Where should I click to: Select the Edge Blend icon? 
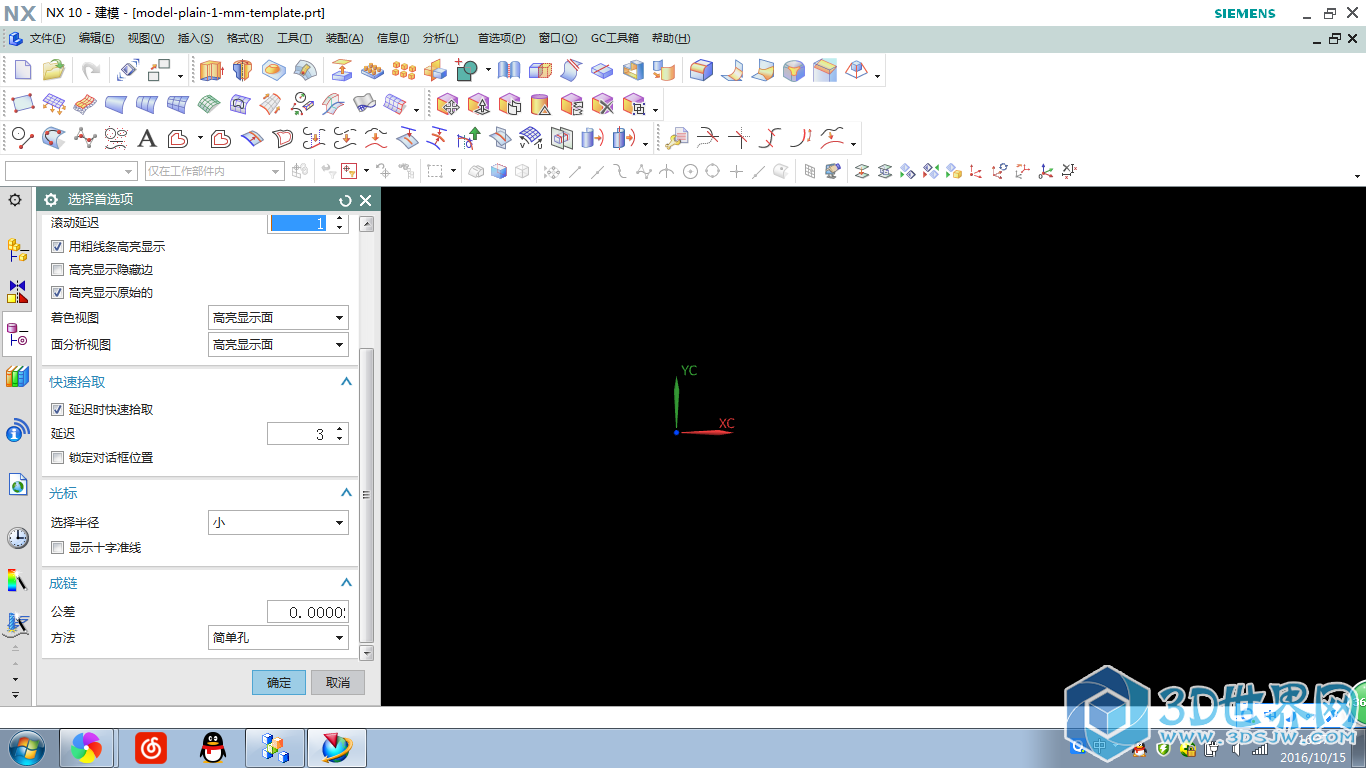(702, 71)
